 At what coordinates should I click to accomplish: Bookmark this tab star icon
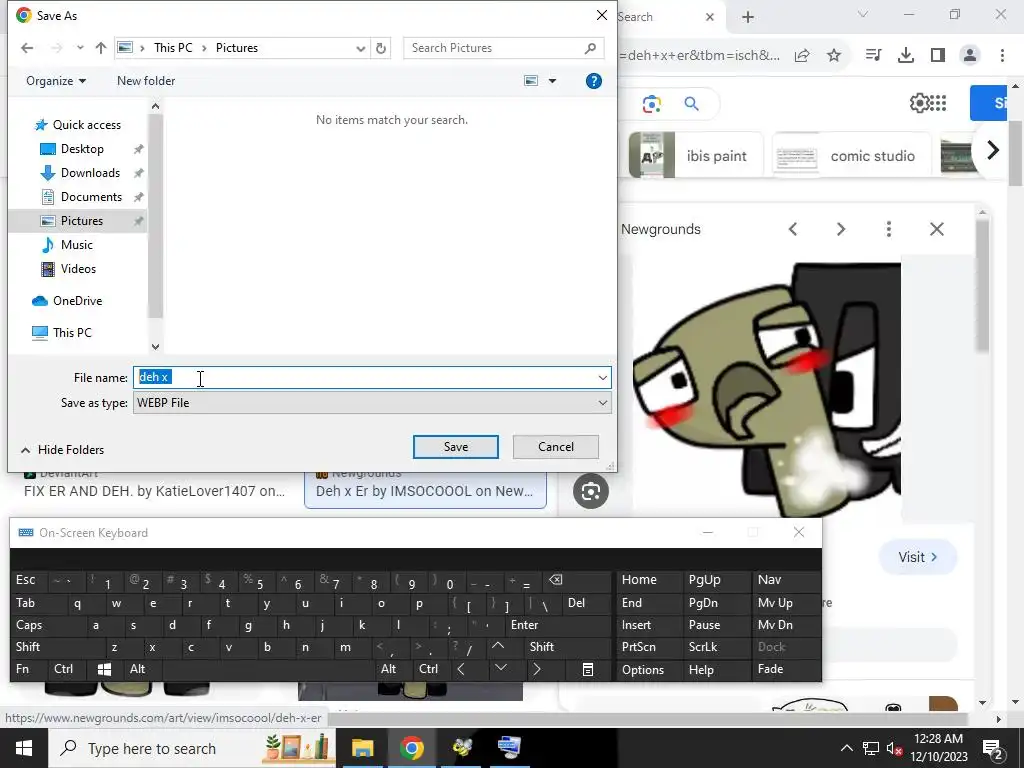tap(834, 56)
